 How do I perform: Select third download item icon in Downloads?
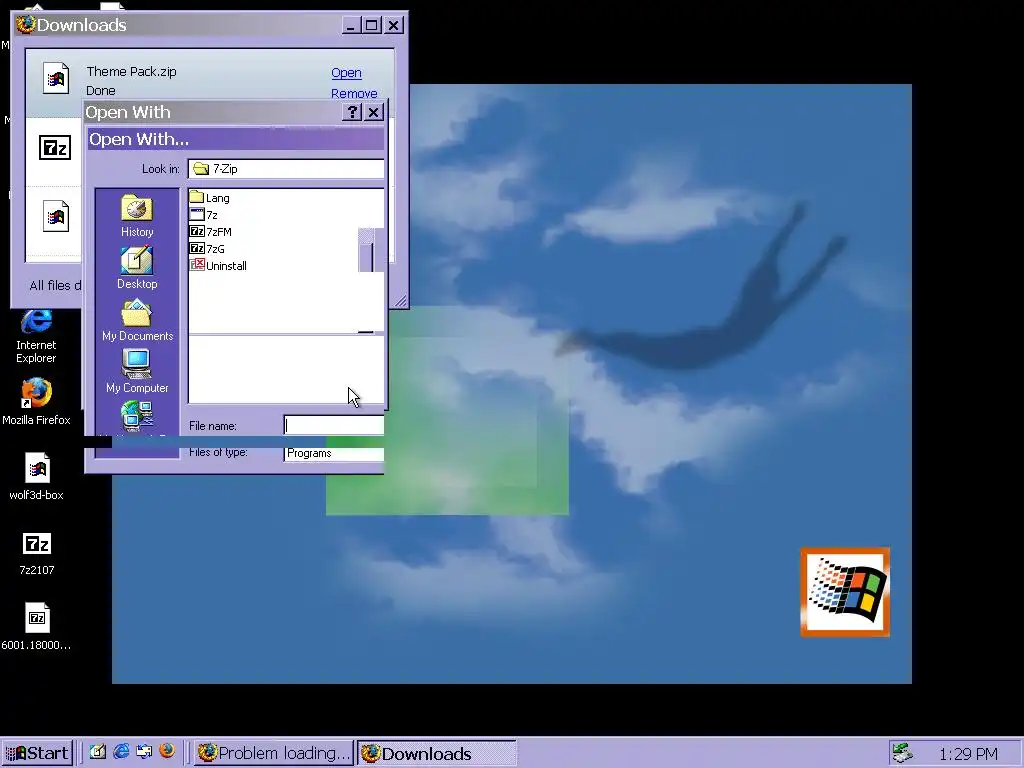coord(56,216)
